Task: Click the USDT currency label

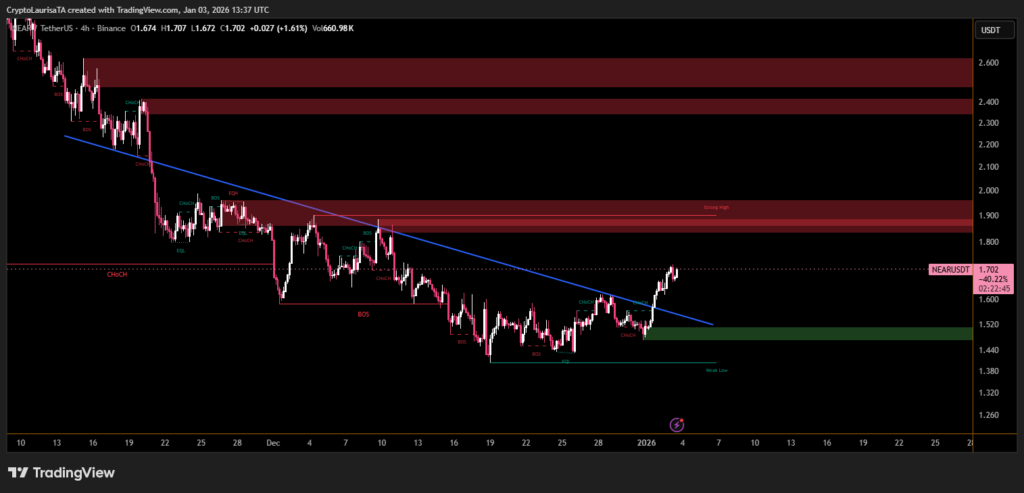Action: (990, 30)
